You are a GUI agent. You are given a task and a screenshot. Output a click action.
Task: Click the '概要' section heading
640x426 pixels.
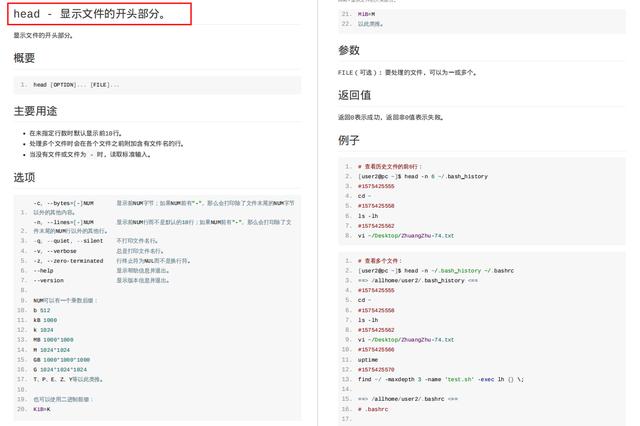click(x=24, y=58)
